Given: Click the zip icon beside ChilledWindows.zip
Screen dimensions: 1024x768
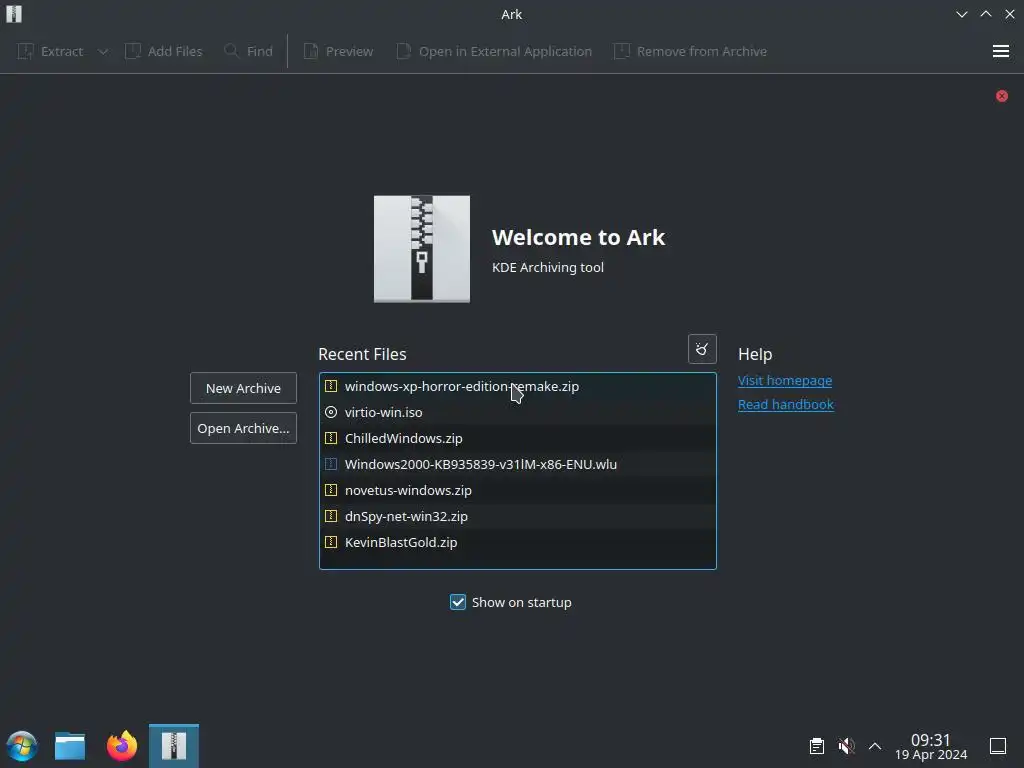Looking at the screenshot, I should 331,438.
